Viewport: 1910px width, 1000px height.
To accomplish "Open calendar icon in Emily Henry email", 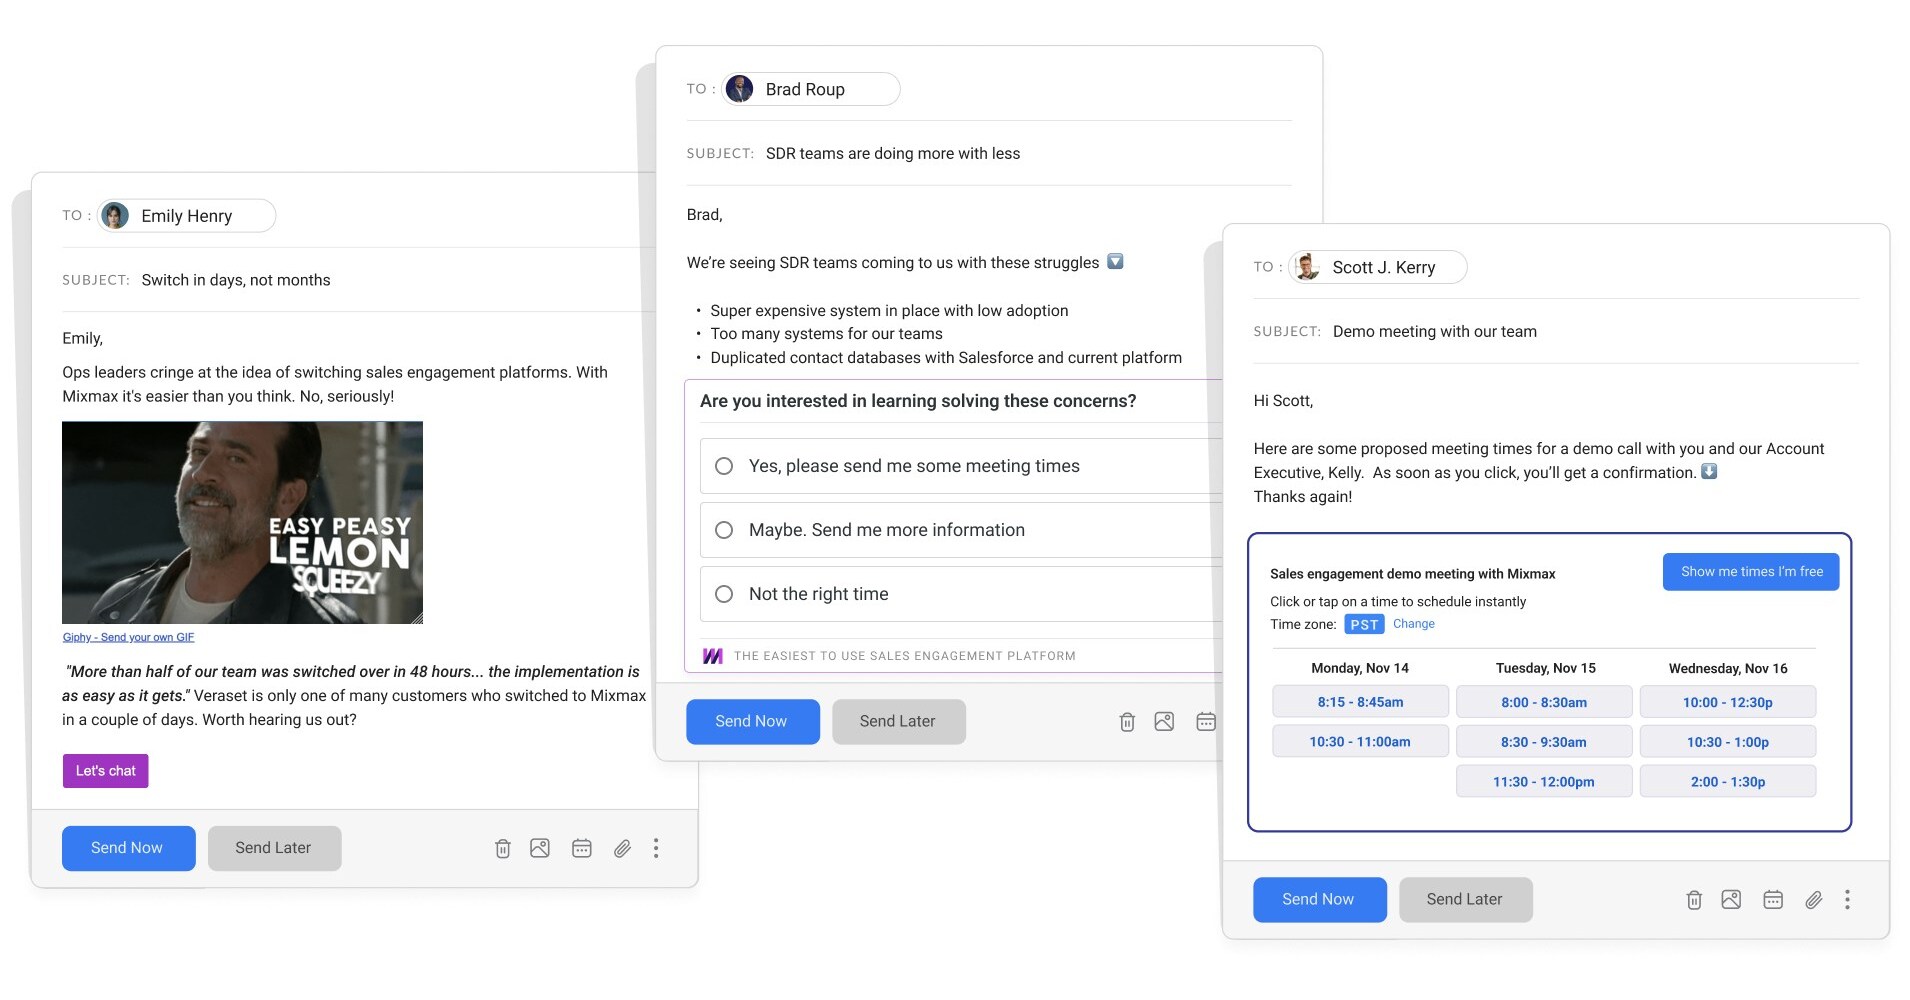I will pyautogui.click(x=582, y=849).
